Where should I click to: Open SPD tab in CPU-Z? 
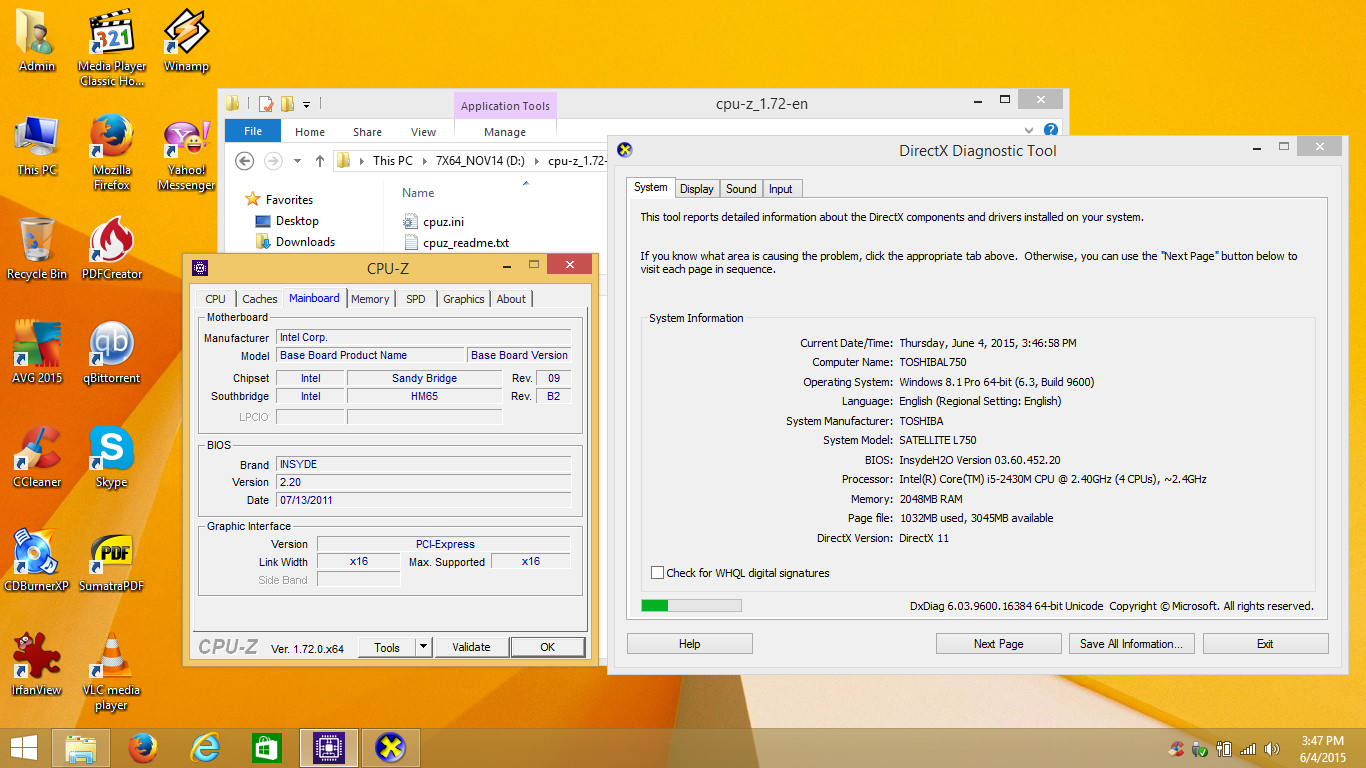coord(416,299)
